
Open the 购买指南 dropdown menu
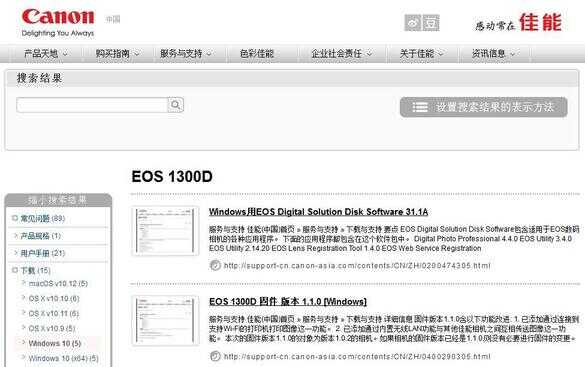coord(117,54)
